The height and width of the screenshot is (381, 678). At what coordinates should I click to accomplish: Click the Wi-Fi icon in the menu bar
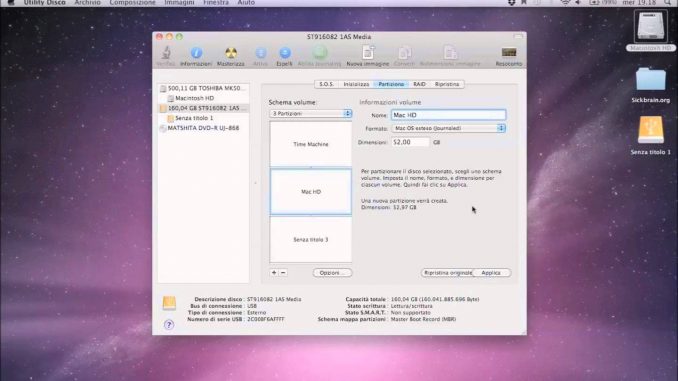click(565, 3)
